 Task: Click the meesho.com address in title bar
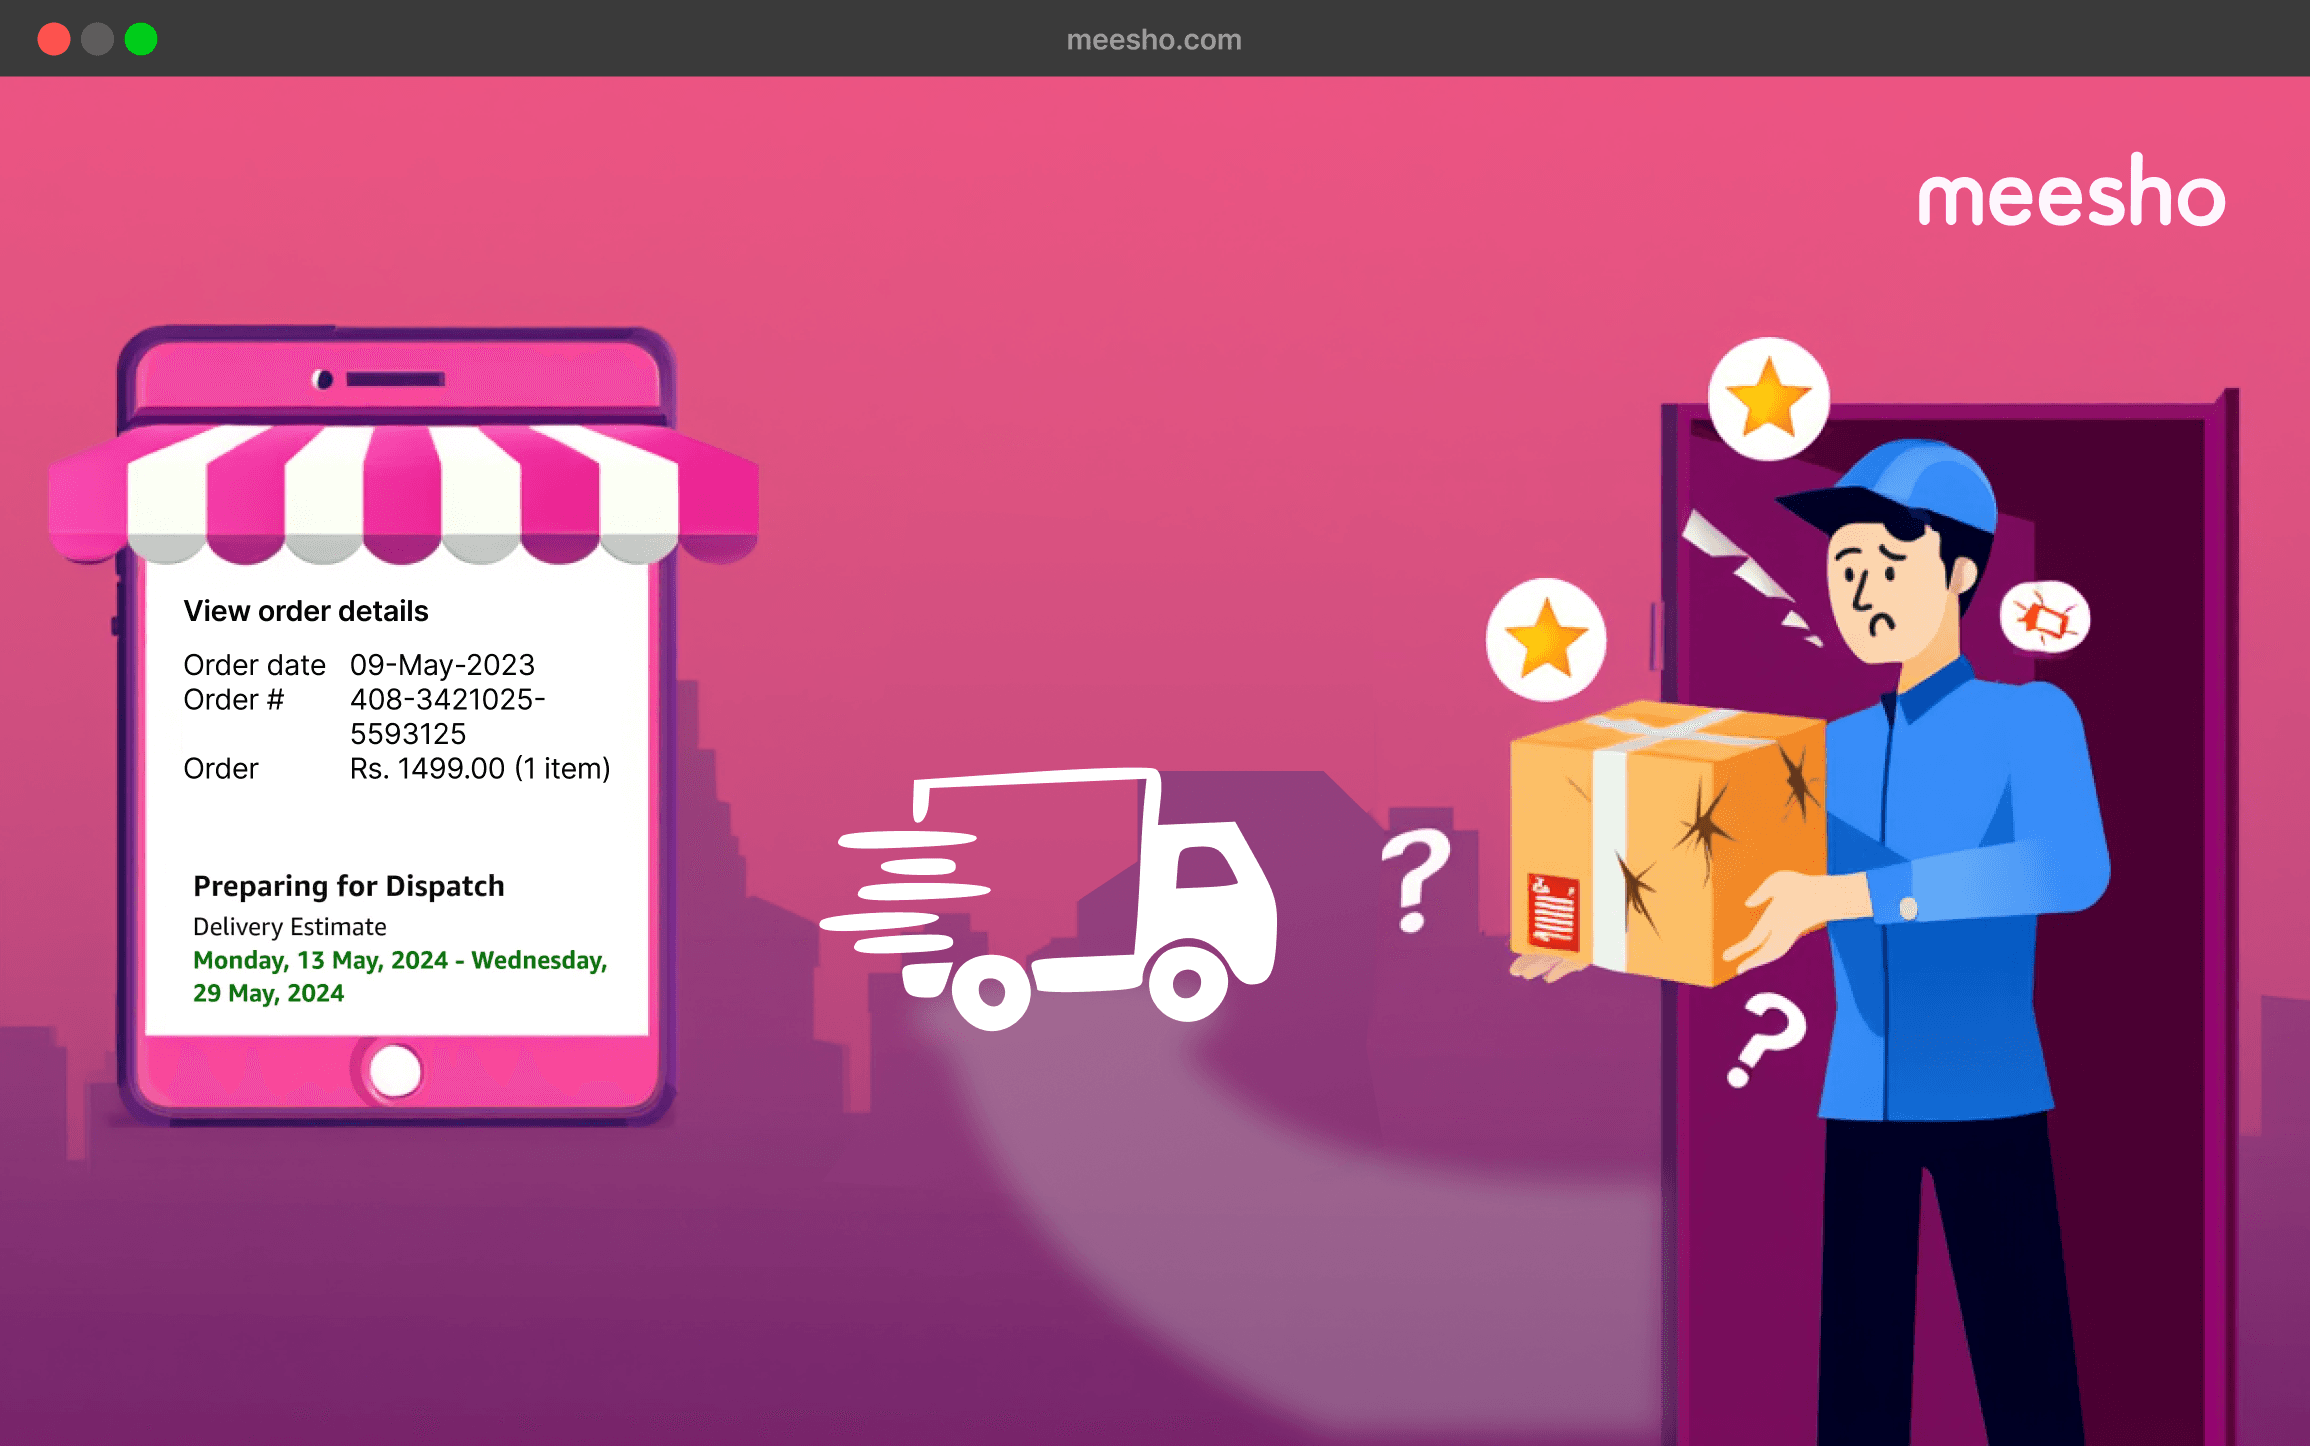[1153, 39]
